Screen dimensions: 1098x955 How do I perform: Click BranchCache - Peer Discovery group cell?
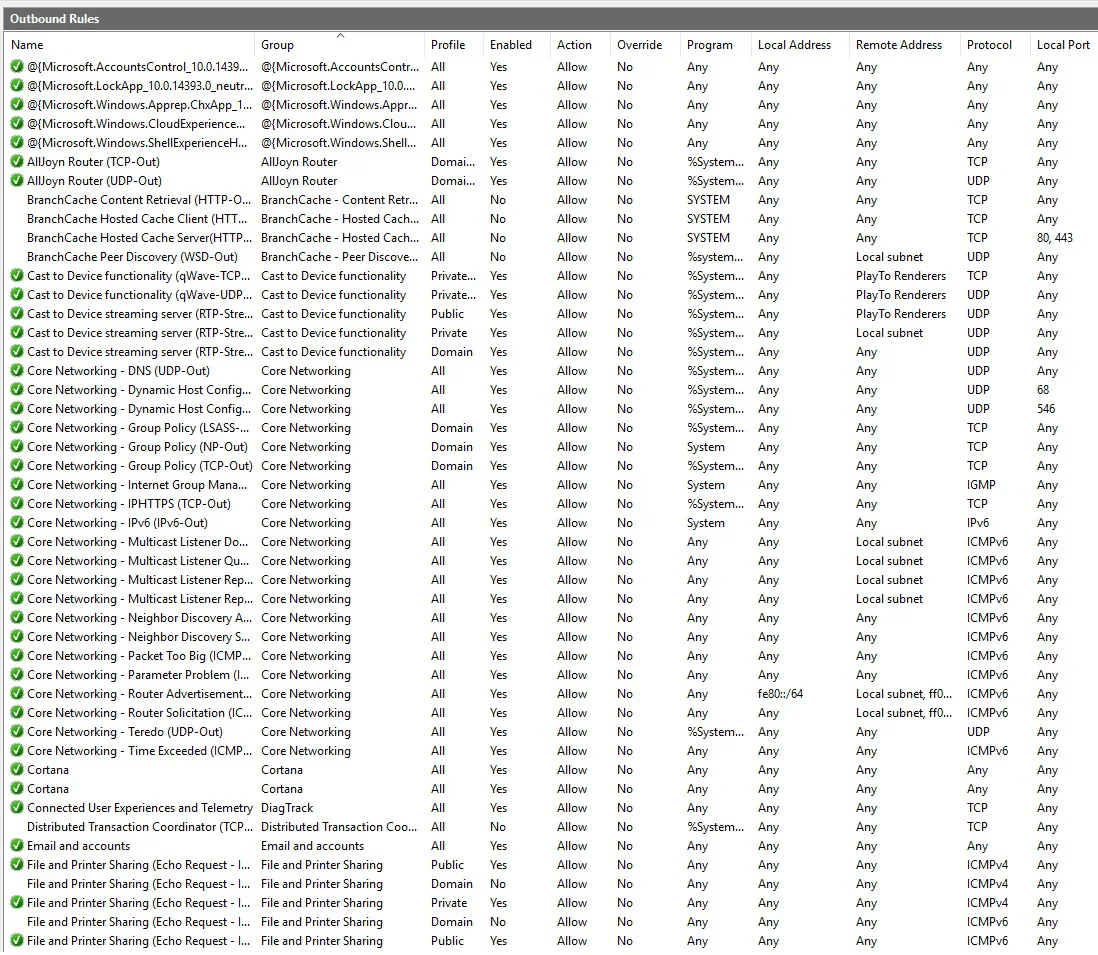click(339, 257)
